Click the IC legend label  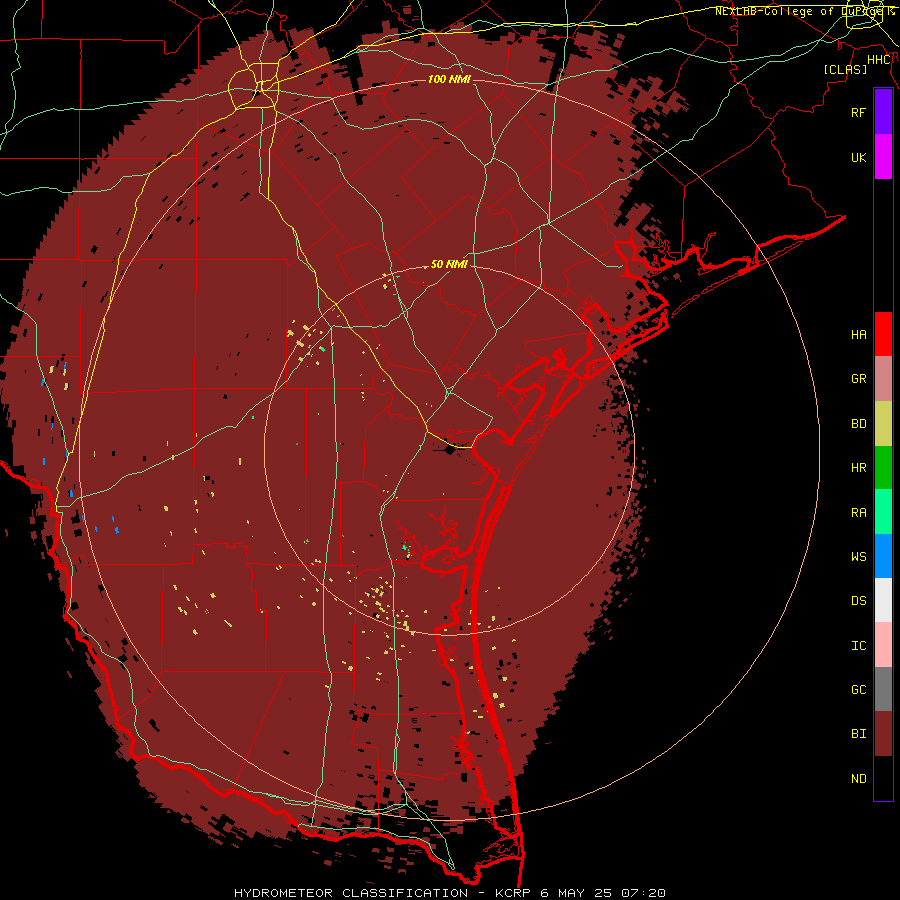click(859, 646)
